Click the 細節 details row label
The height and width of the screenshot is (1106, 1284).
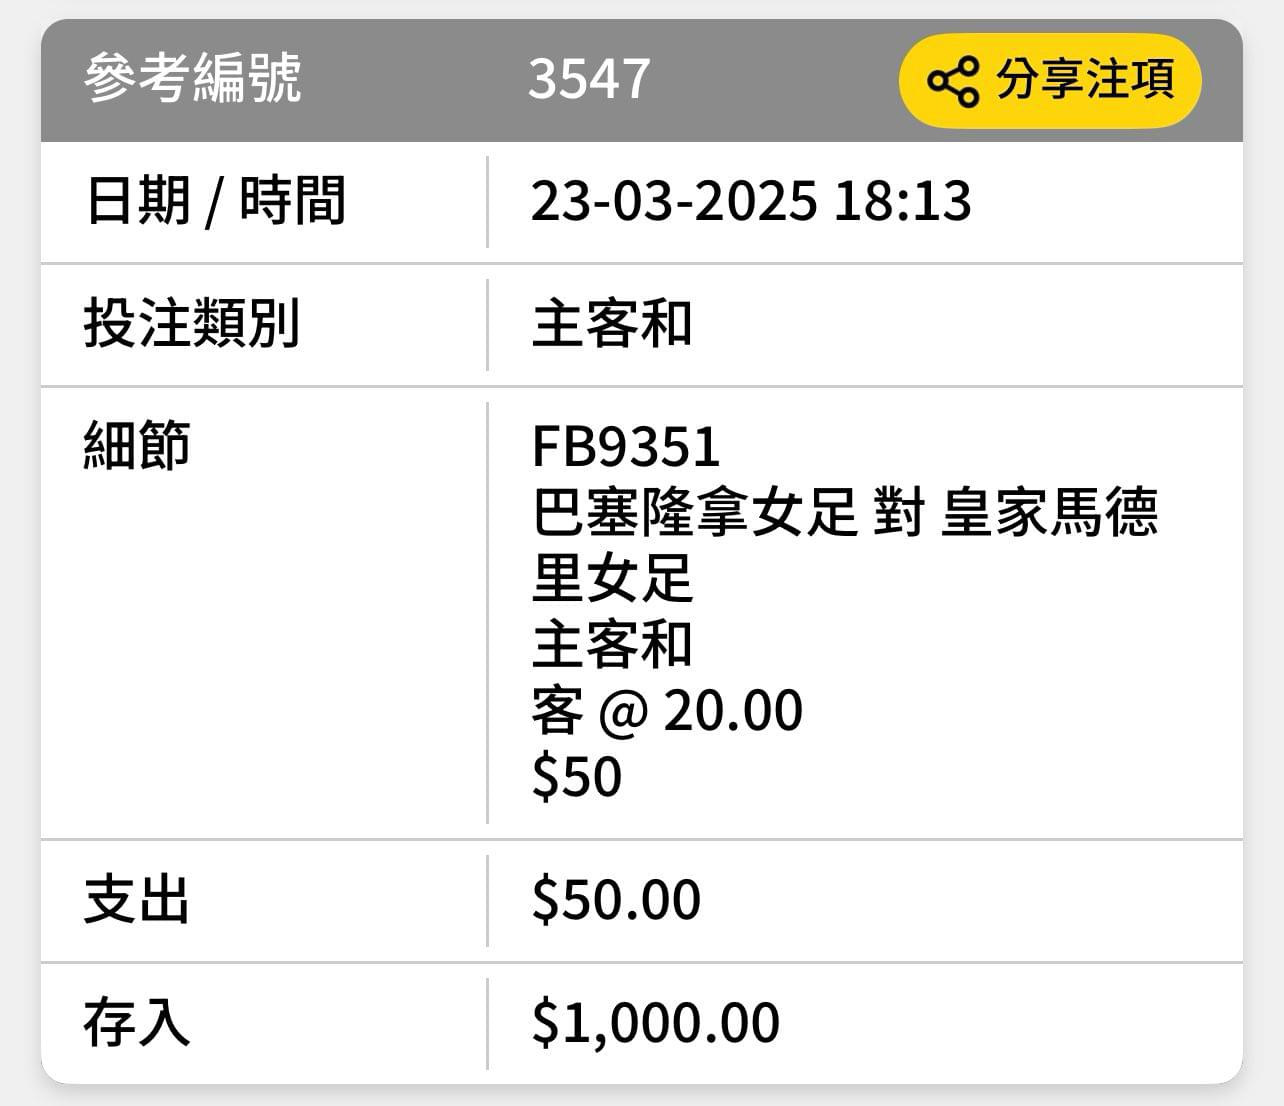137,445
